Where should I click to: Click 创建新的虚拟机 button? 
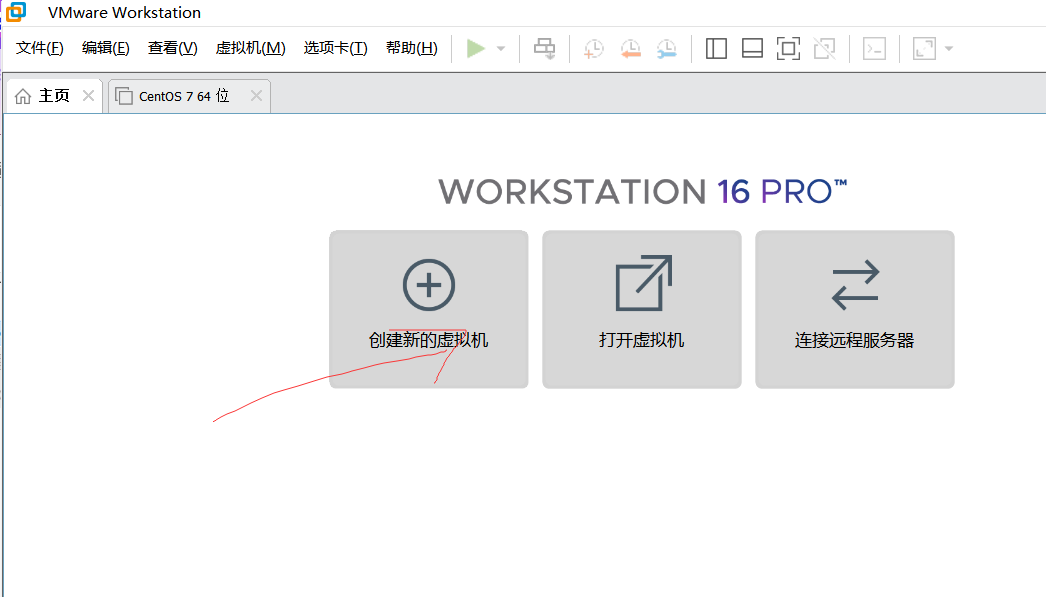click(x=428, y=310)
